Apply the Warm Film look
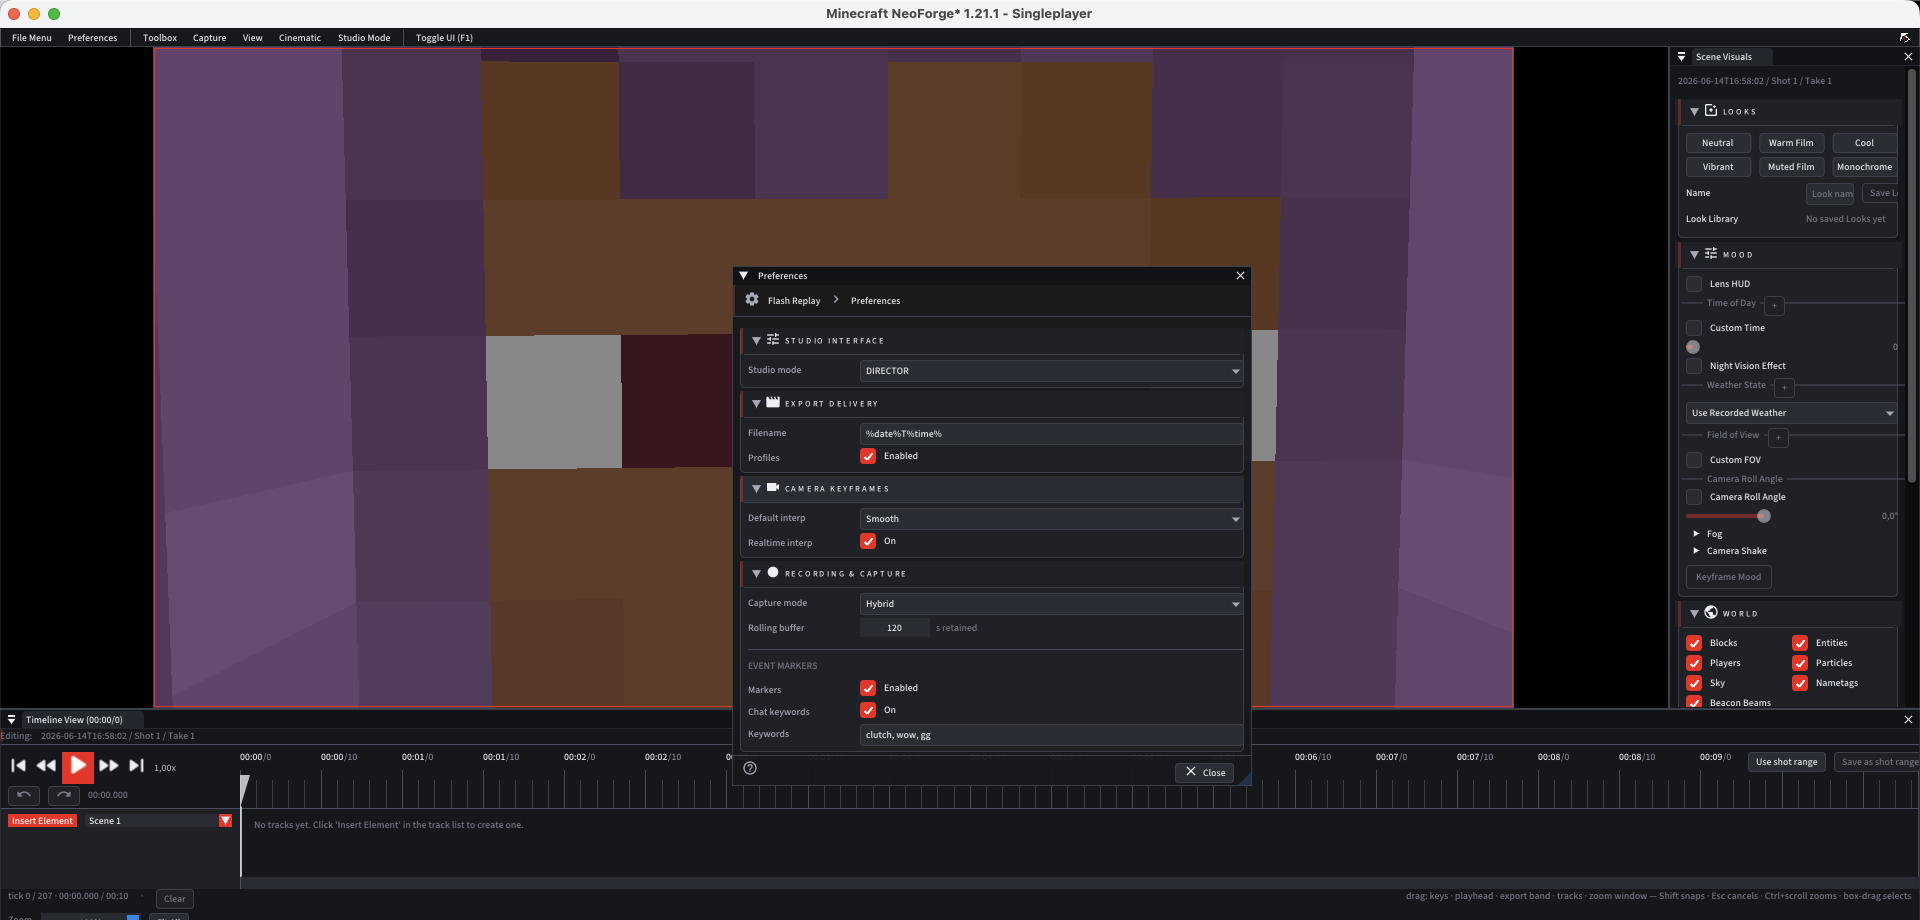The image size is (1920, 920). tap(1790, 143)
